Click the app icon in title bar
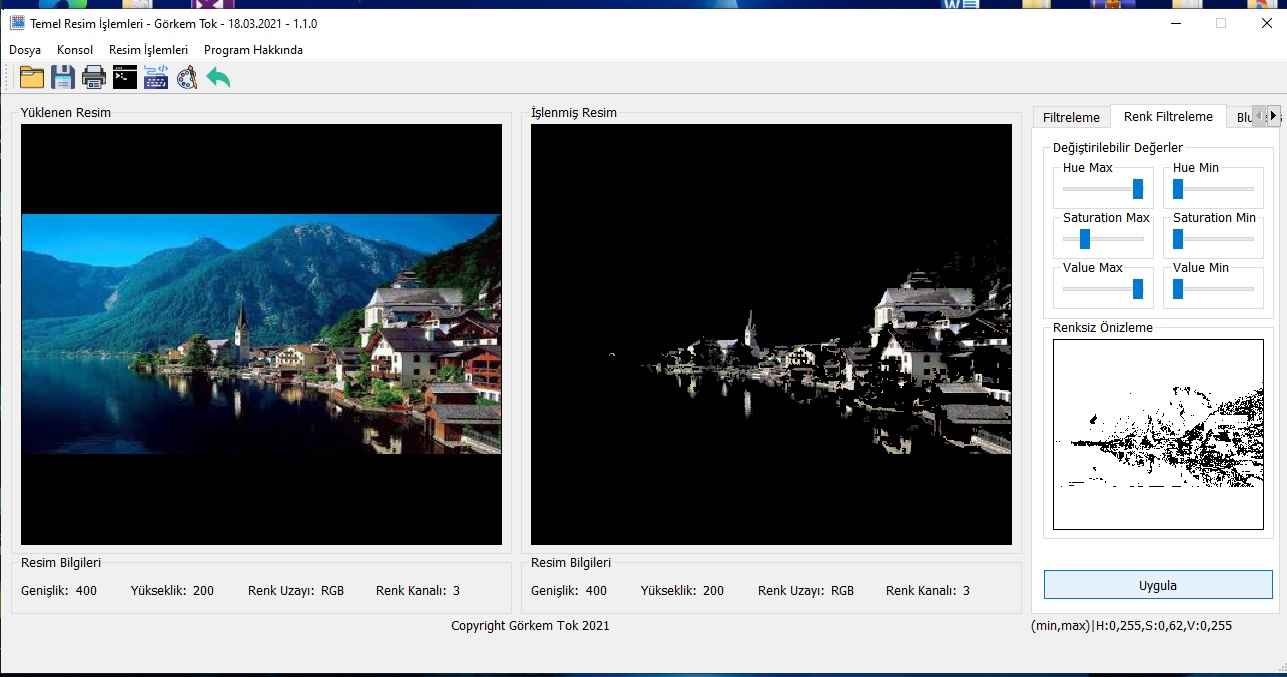Viewport: 1287px width, 677px height. [17, 23]
